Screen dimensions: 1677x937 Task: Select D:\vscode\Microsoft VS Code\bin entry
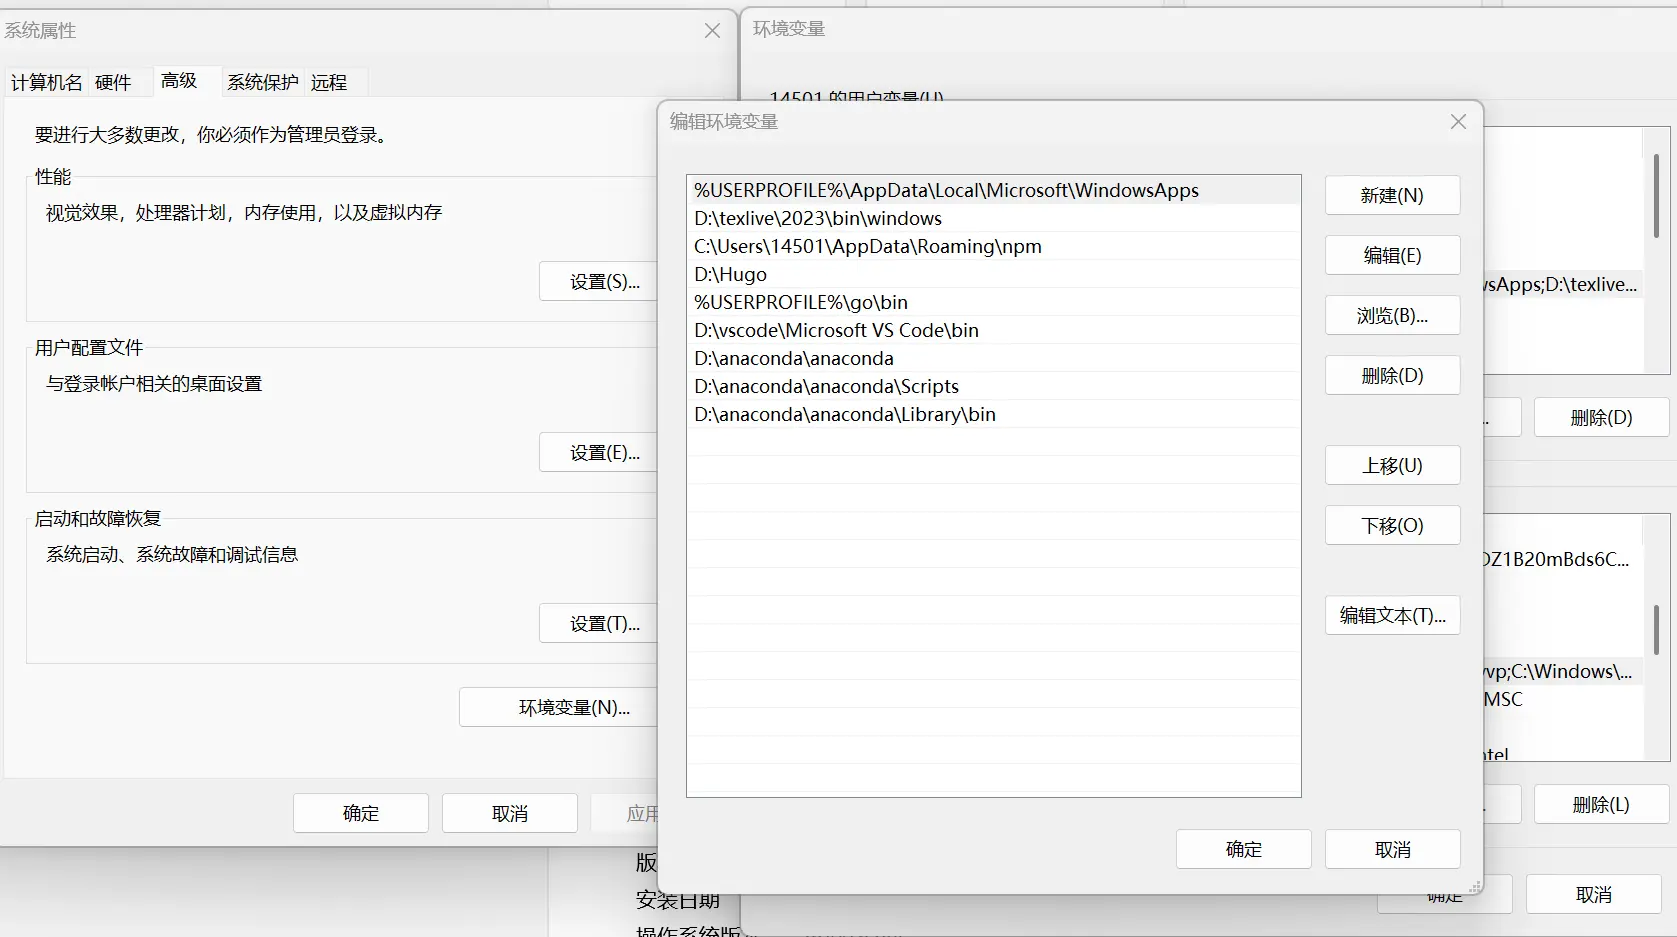[993, 330]
